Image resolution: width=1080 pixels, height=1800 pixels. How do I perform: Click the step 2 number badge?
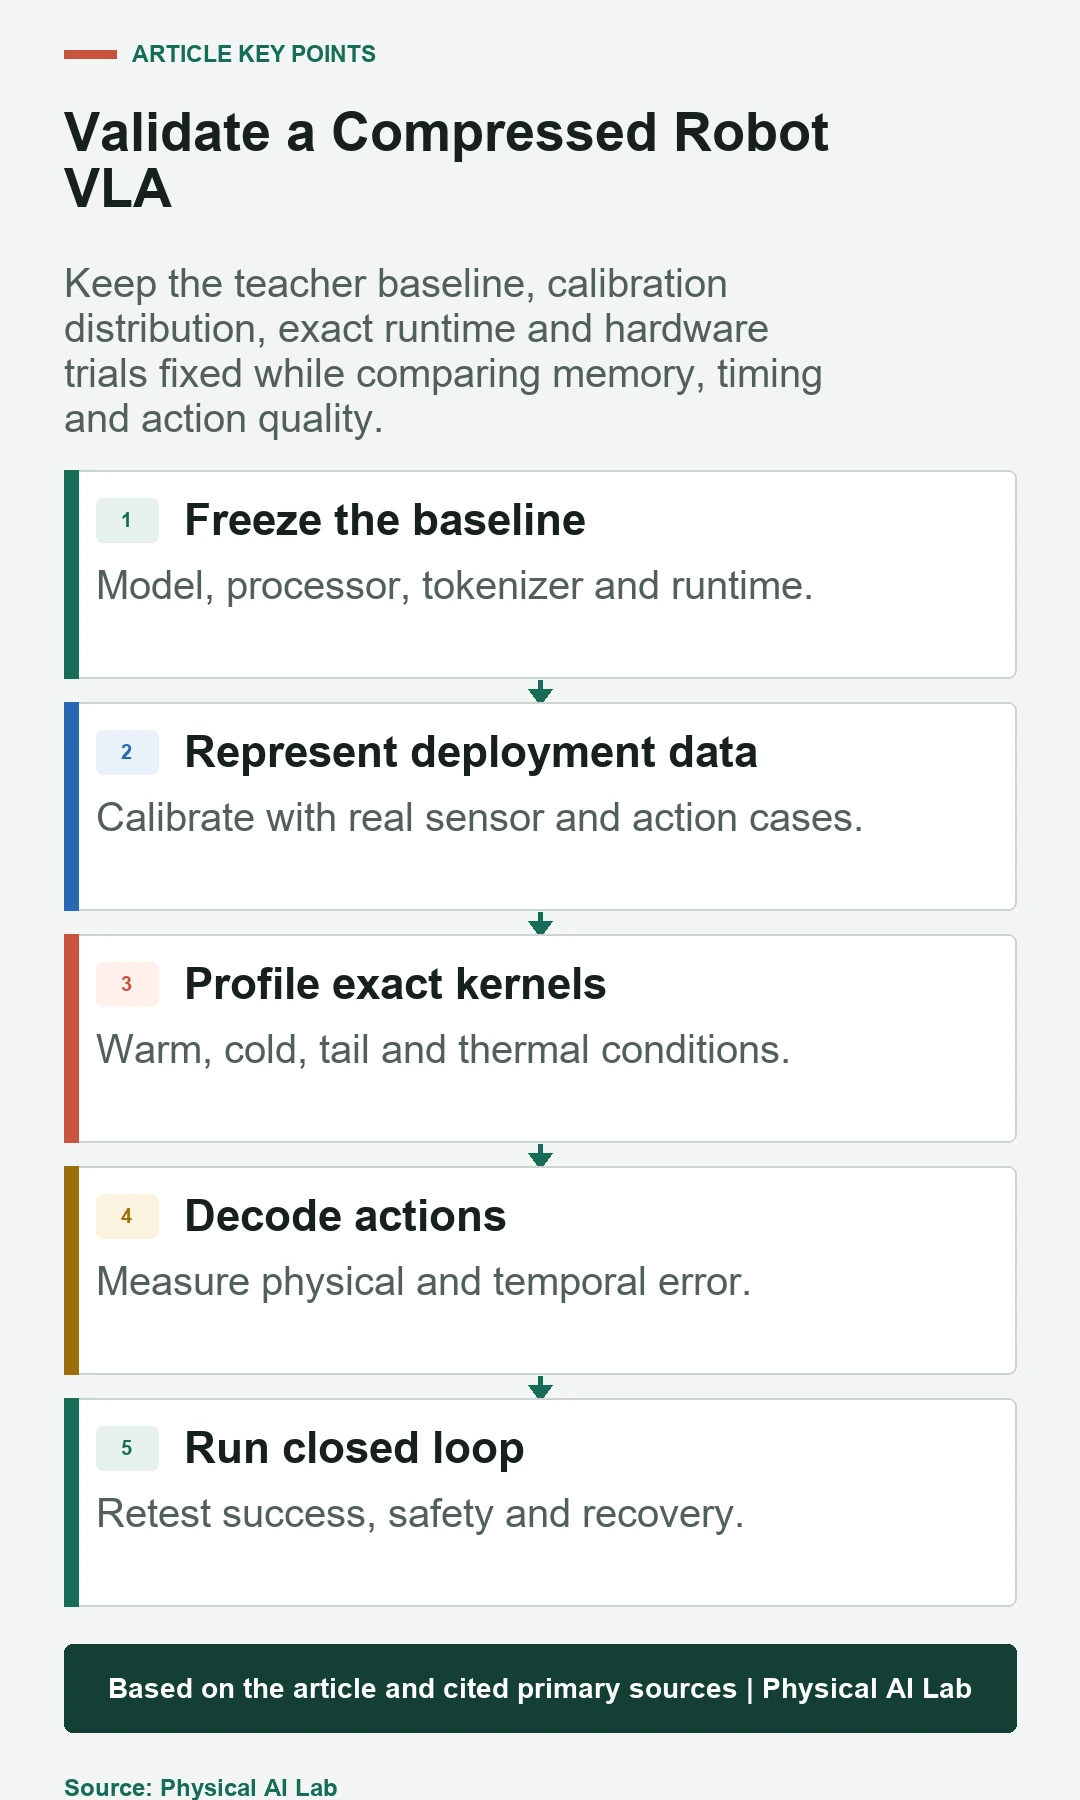click(127, 752)
